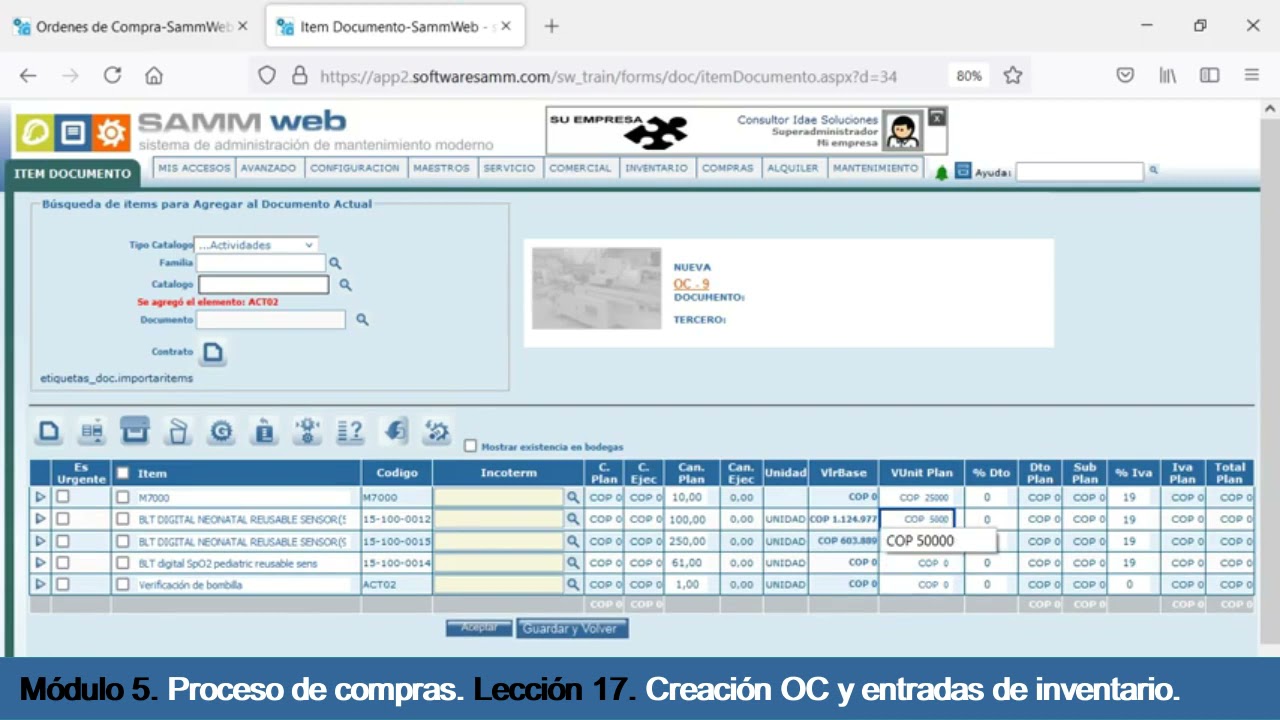Go to the browser home page icon
The image size is (1280, 720).
(154, 75)
